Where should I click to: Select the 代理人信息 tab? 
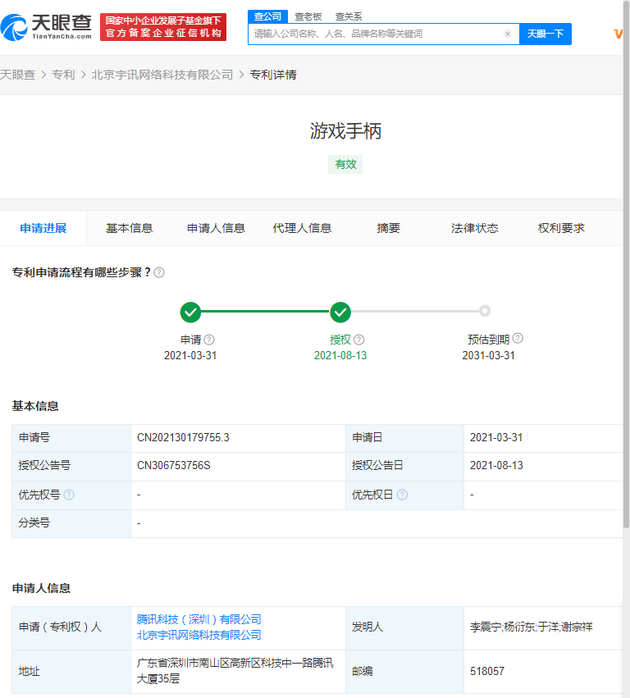coord(302,228)
